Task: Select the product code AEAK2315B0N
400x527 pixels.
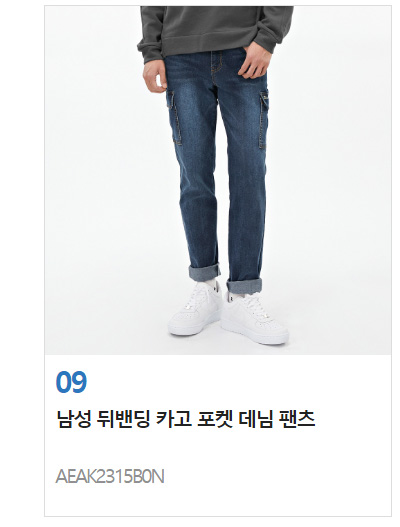Action: pyautogui.click(x=110, y=477)
